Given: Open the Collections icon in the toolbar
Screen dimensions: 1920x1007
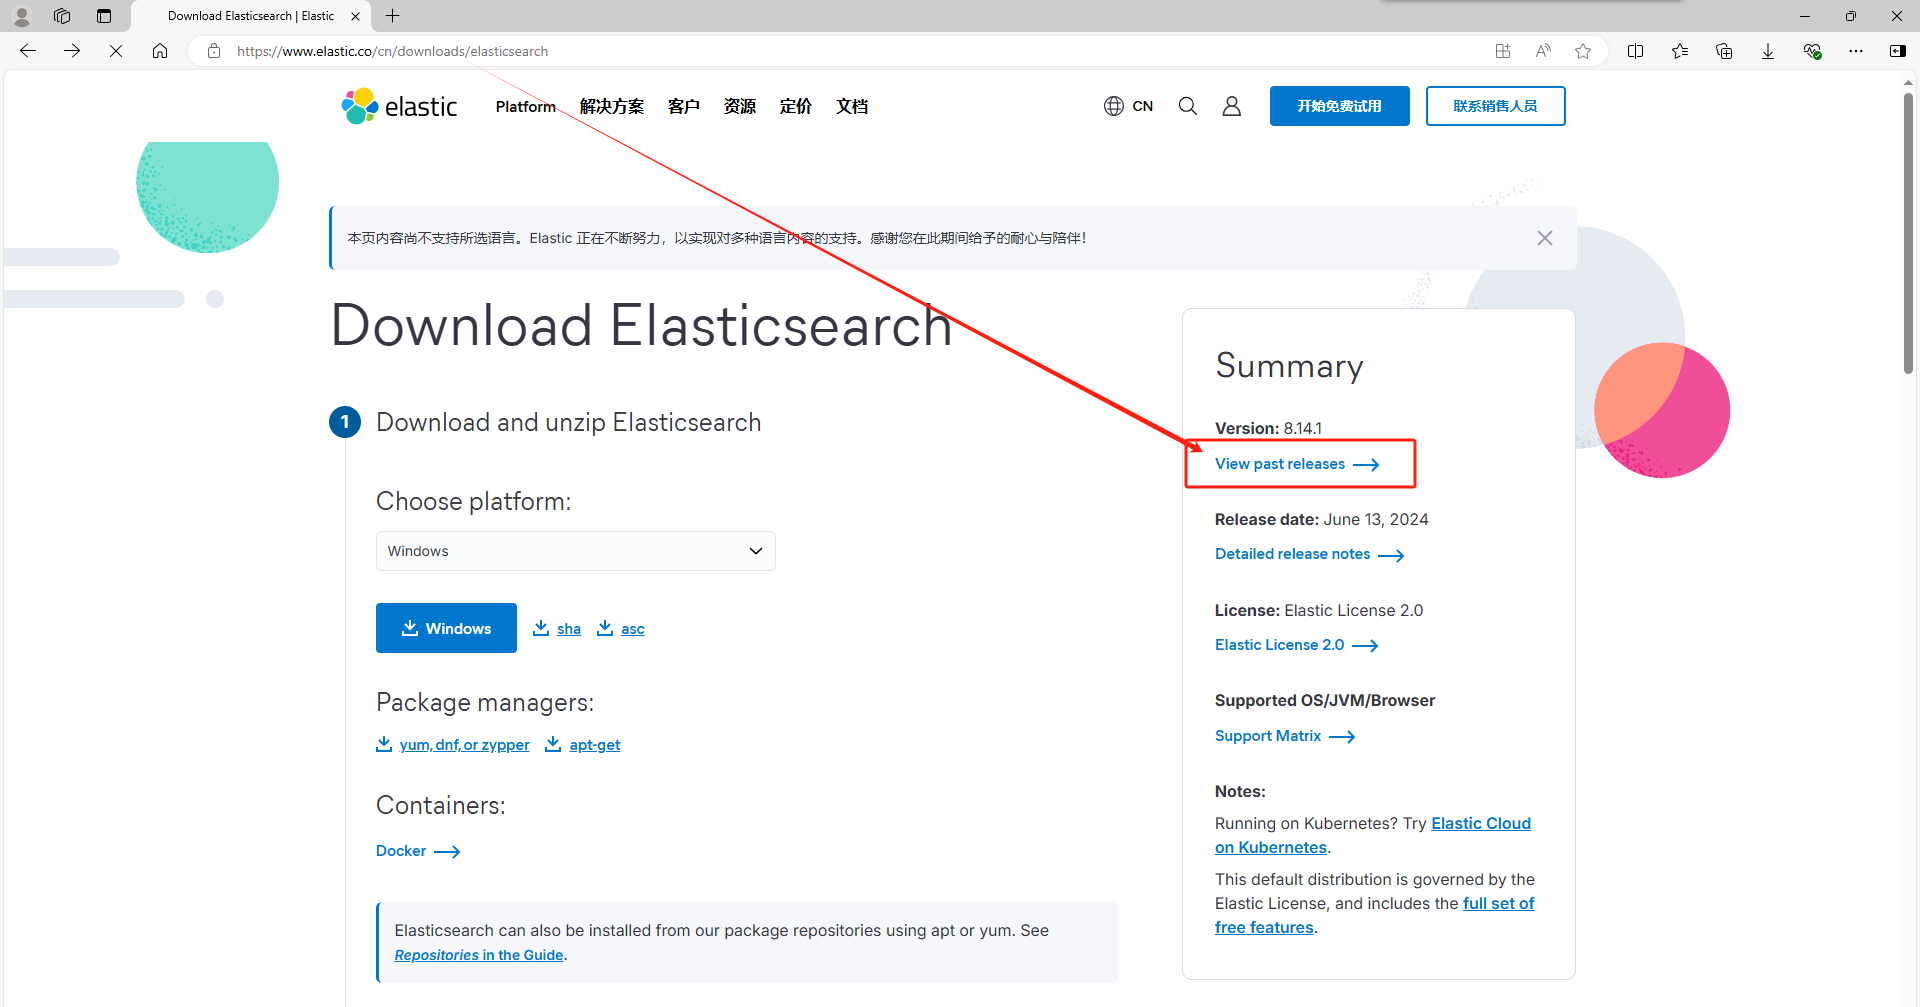Looking at the screenshot, I should point(1724,51).
